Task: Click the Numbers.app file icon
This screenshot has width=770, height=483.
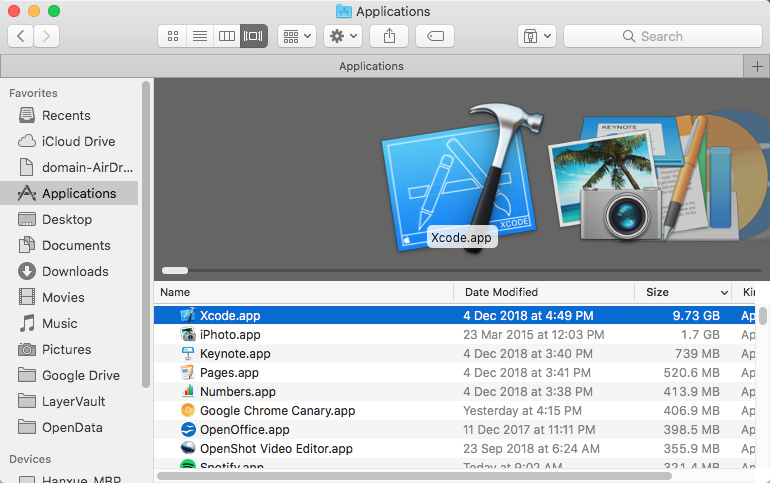Action: (x=188, y=392)
